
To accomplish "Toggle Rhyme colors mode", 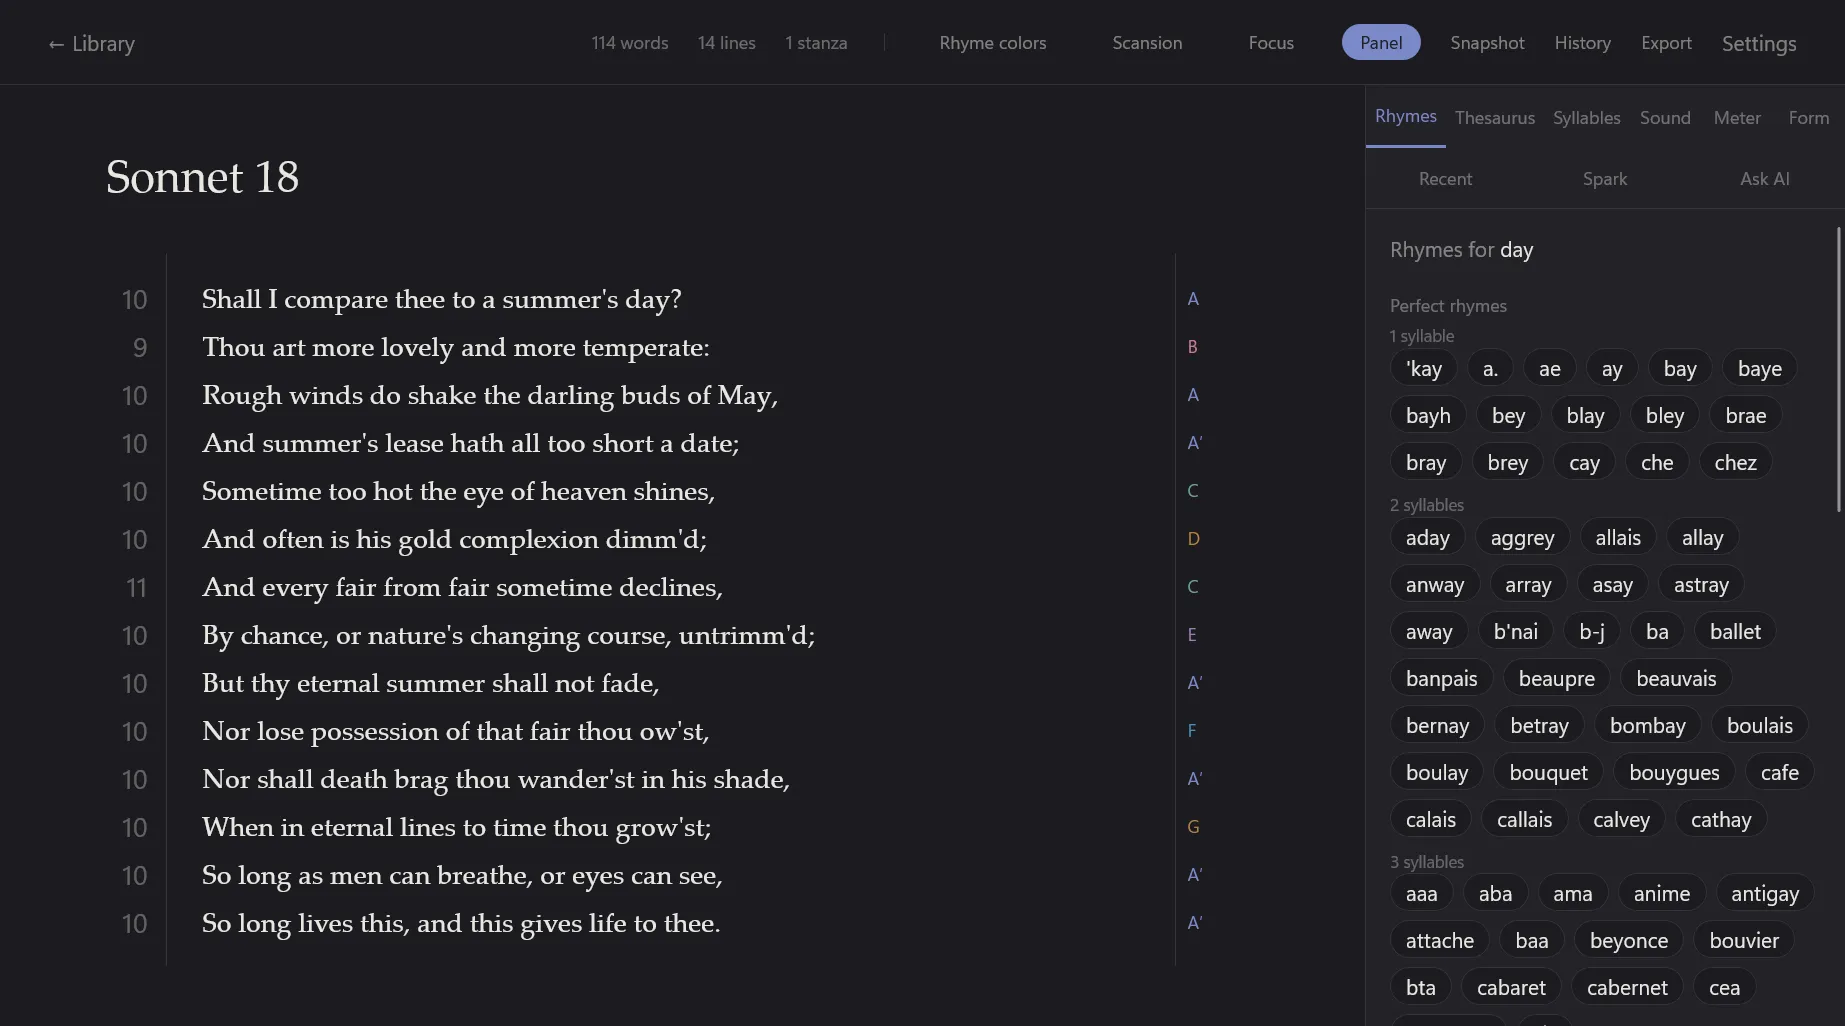I will point(992,43).
